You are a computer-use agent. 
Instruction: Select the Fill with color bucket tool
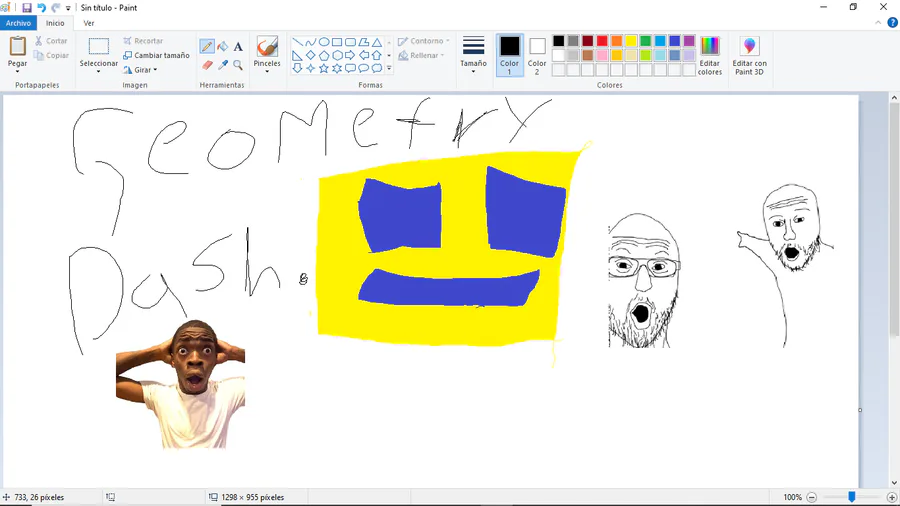[x=223, y=46]
